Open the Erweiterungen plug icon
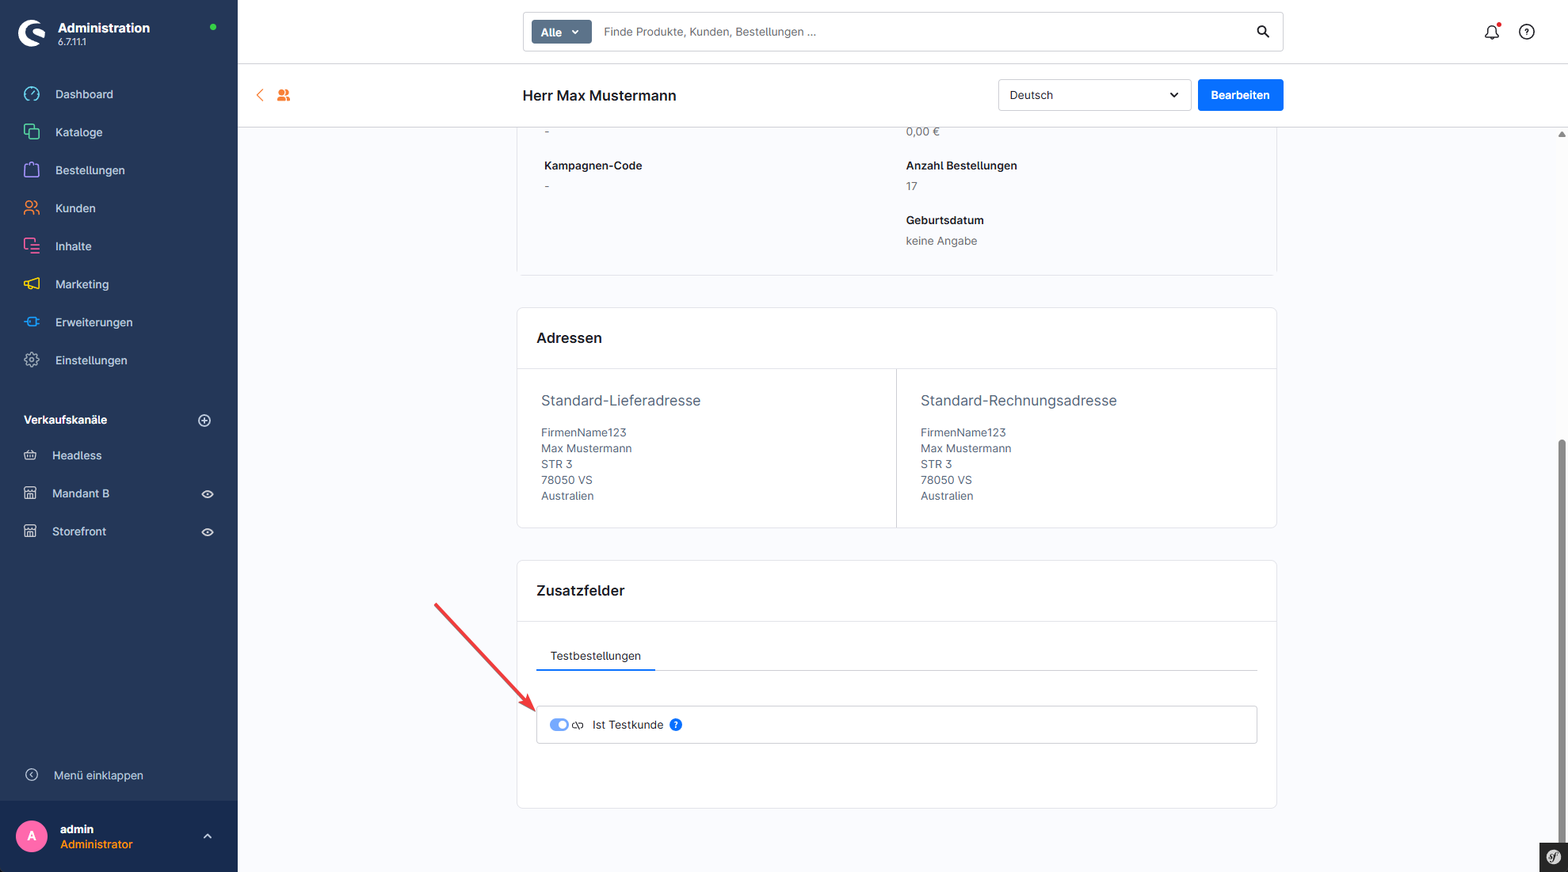This screenshot has height=872, width=1568. [32, 322]
